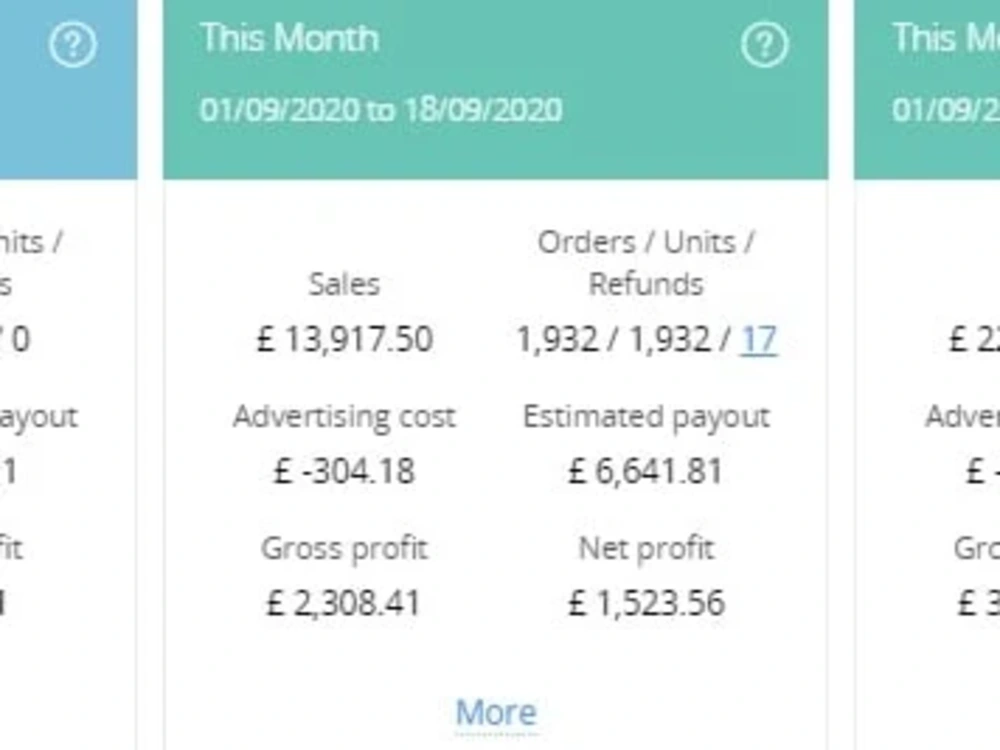This screenshot has width=1000, height=750.
Task: Click help icon on blue card
Action: [x=73, y=45]
